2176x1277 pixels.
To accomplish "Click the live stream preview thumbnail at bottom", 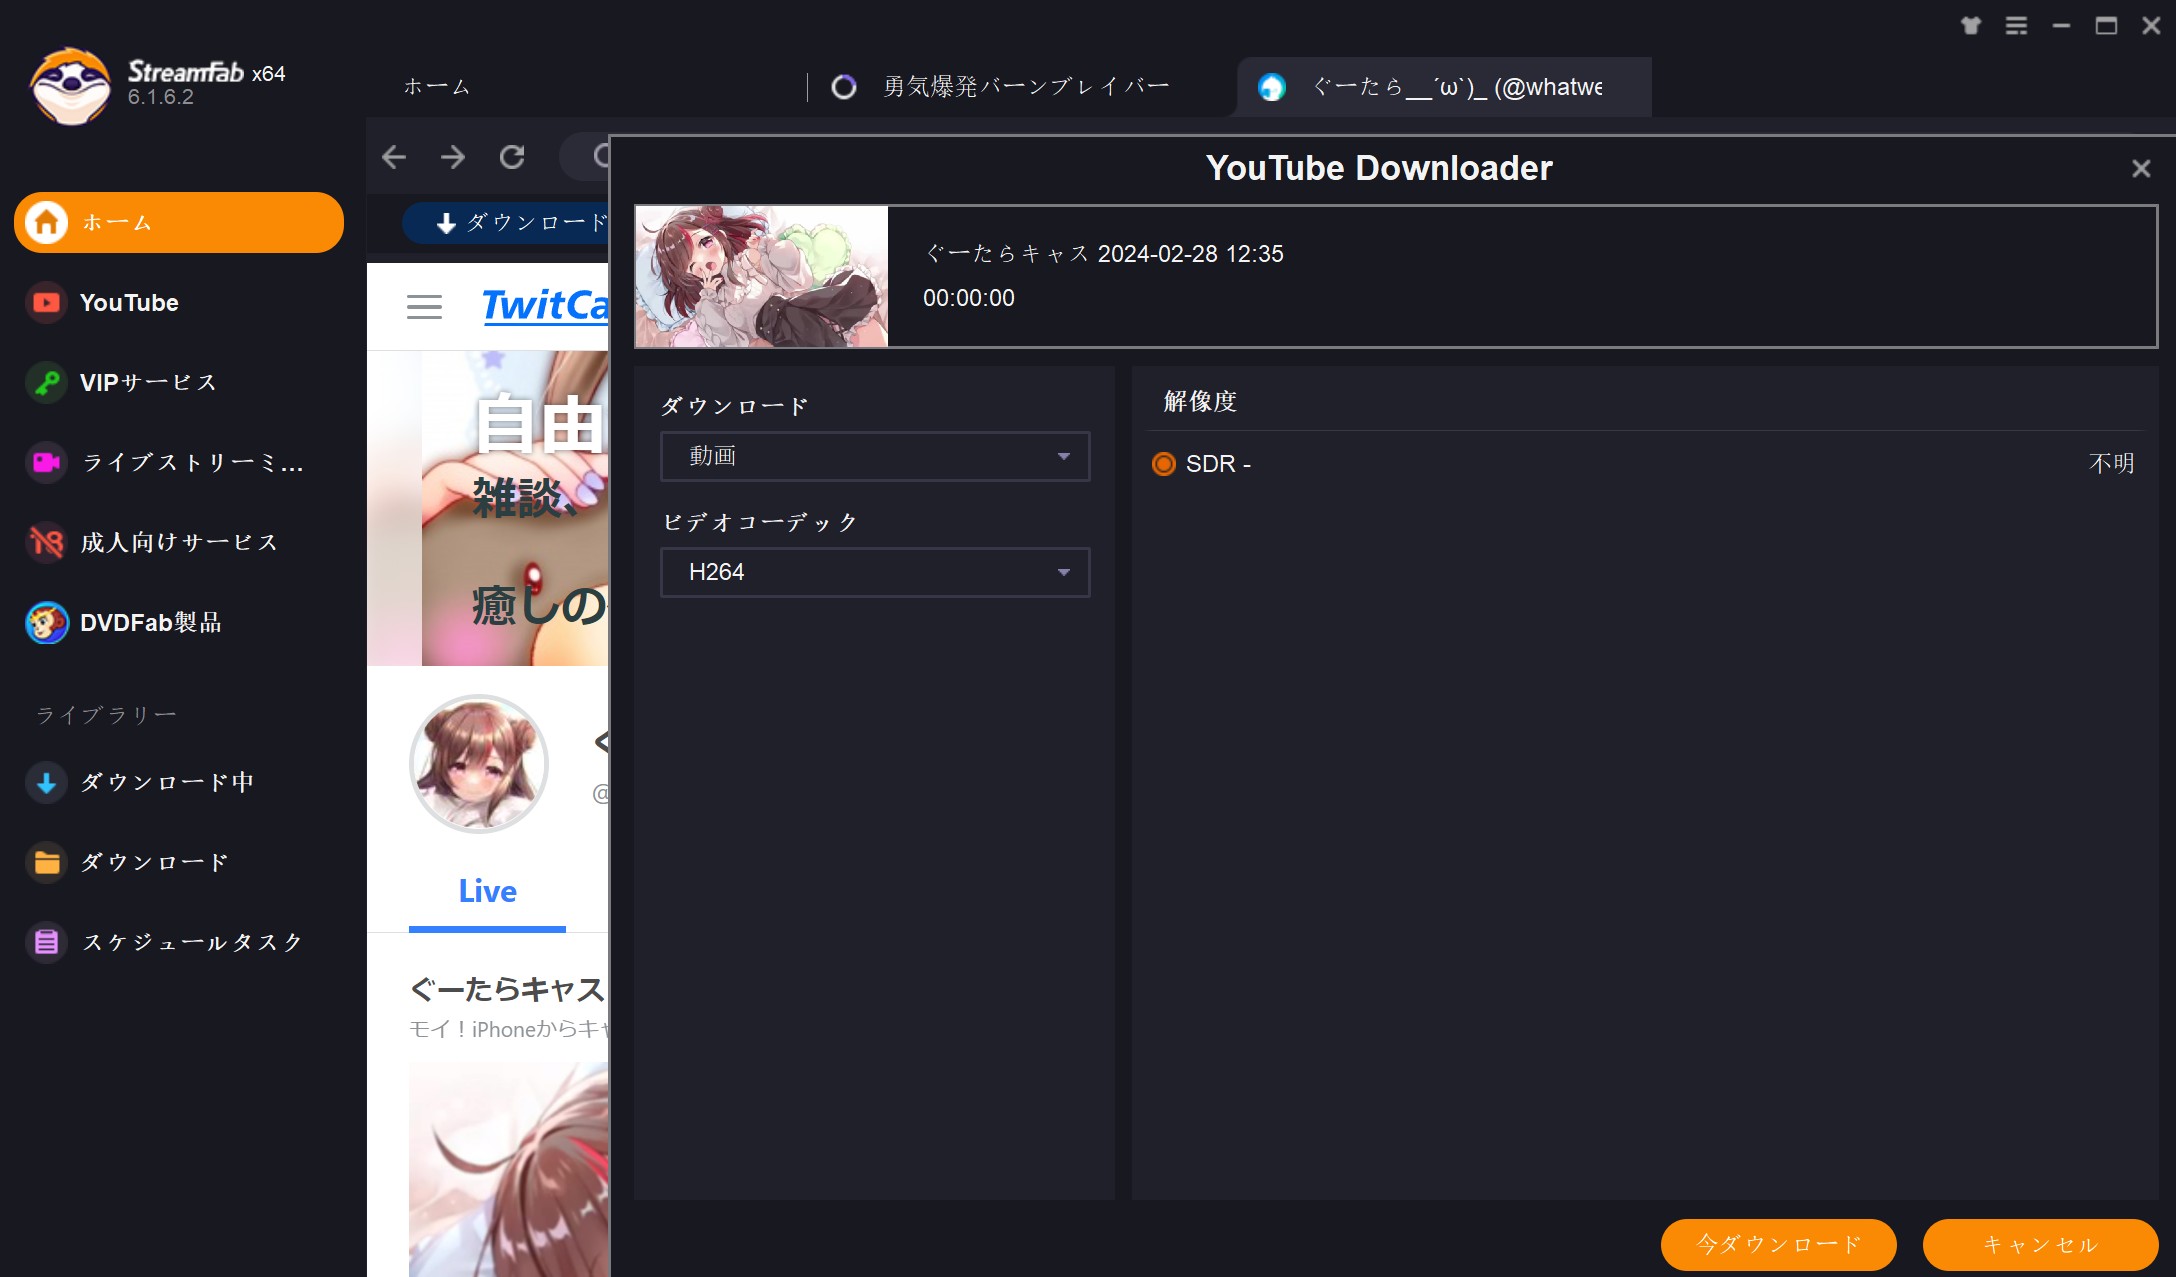I will coord(508,1168).
